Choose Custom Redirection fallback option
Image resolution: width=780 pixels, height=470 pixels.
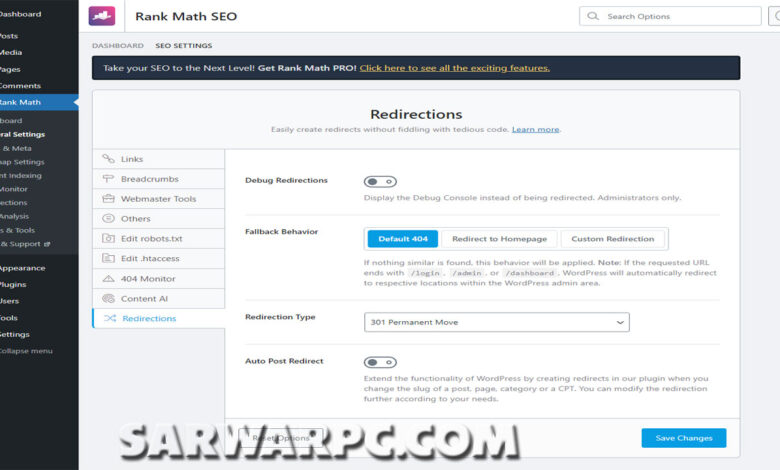pyautogui.click(x=613, y=239)
